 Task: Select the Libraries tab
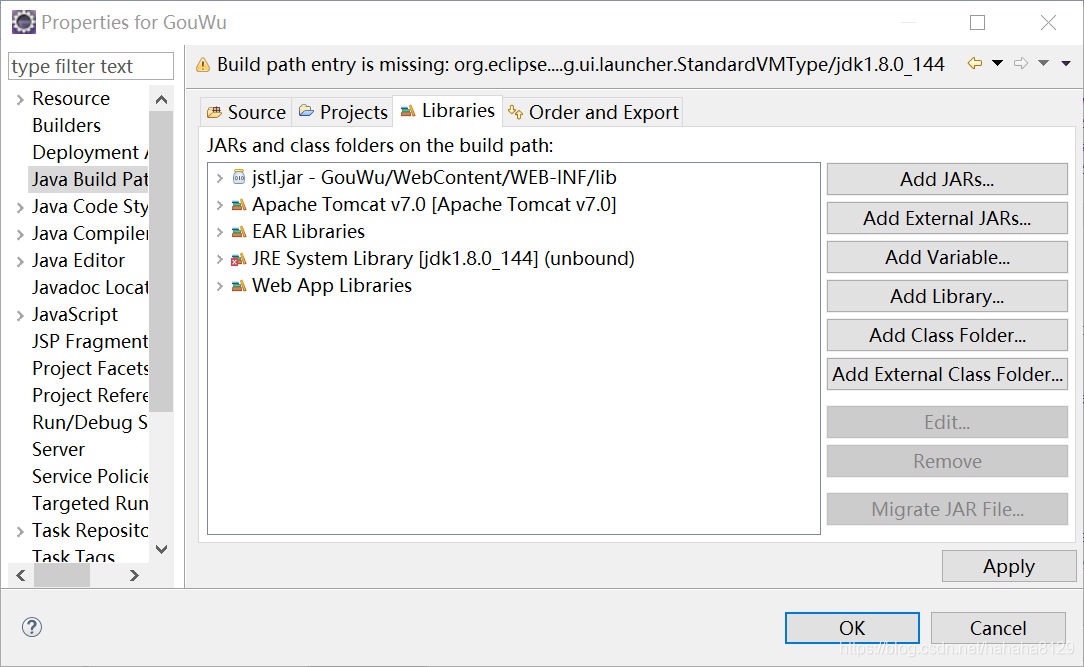447,111
